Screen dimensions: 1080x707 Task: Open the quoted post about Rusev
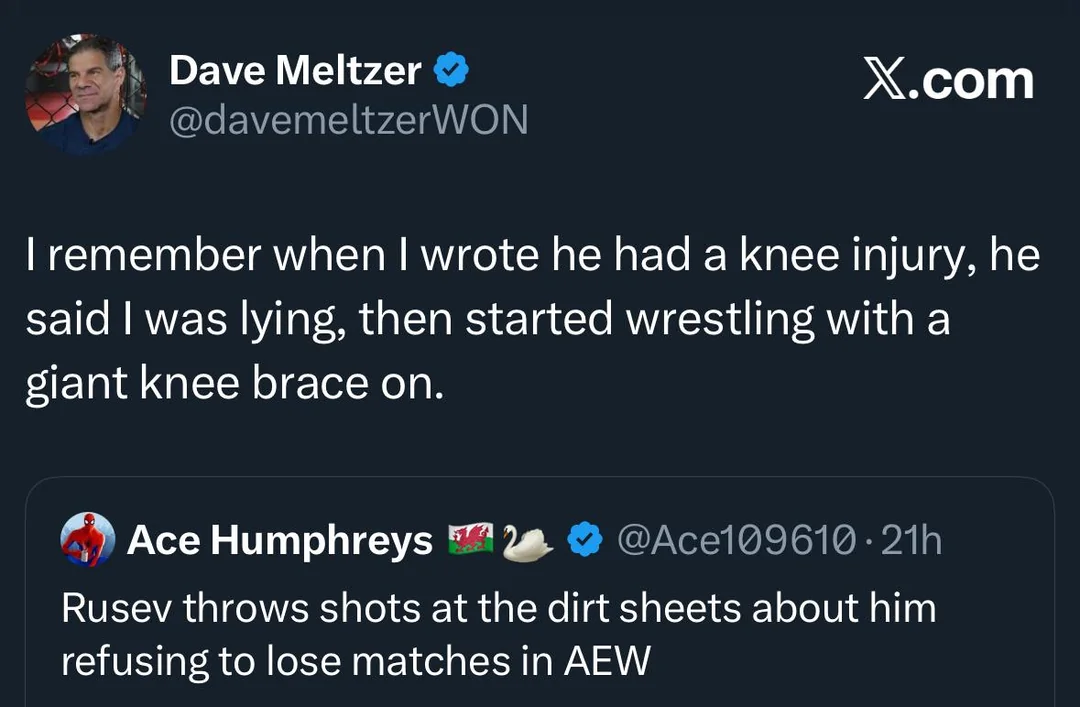pyautogui.click(x=540, y=634)
